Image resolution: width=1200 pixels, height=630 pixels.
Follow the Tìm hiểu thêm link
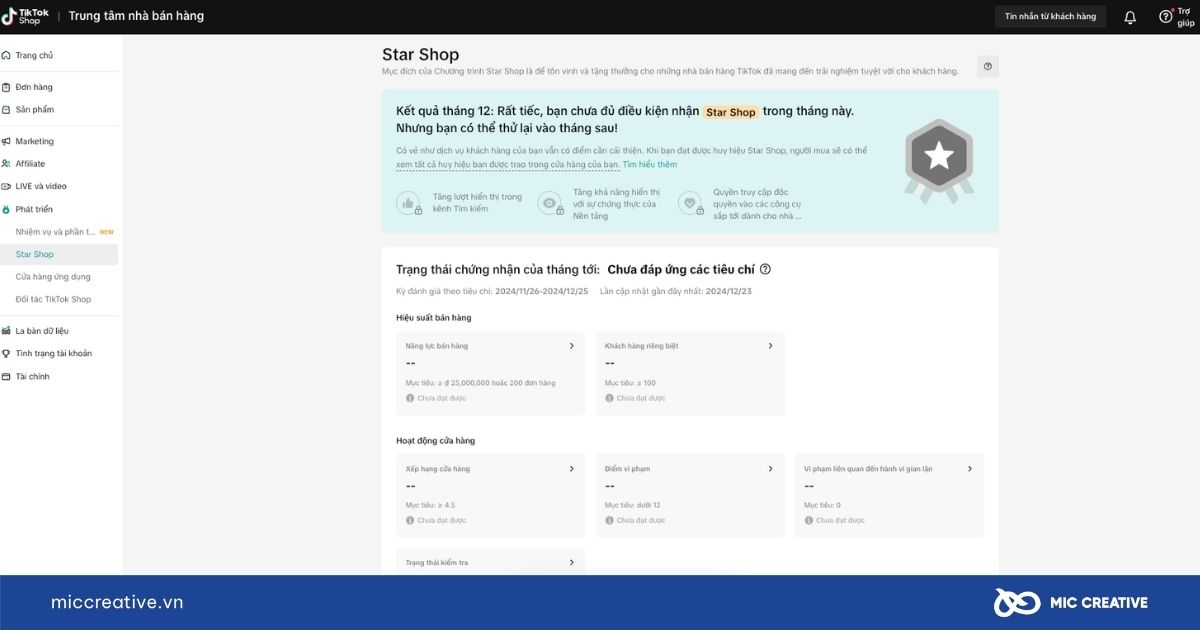(x=649, y=164)
